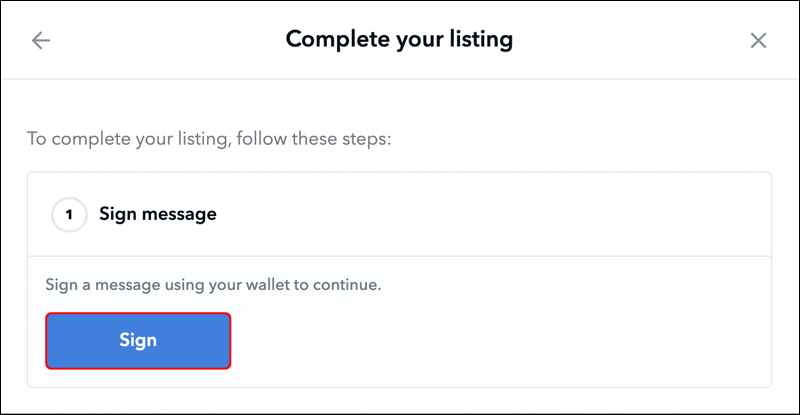Sign the message with your wallet
This screenshot has width=800, height=415.
[x=138, y=340]
